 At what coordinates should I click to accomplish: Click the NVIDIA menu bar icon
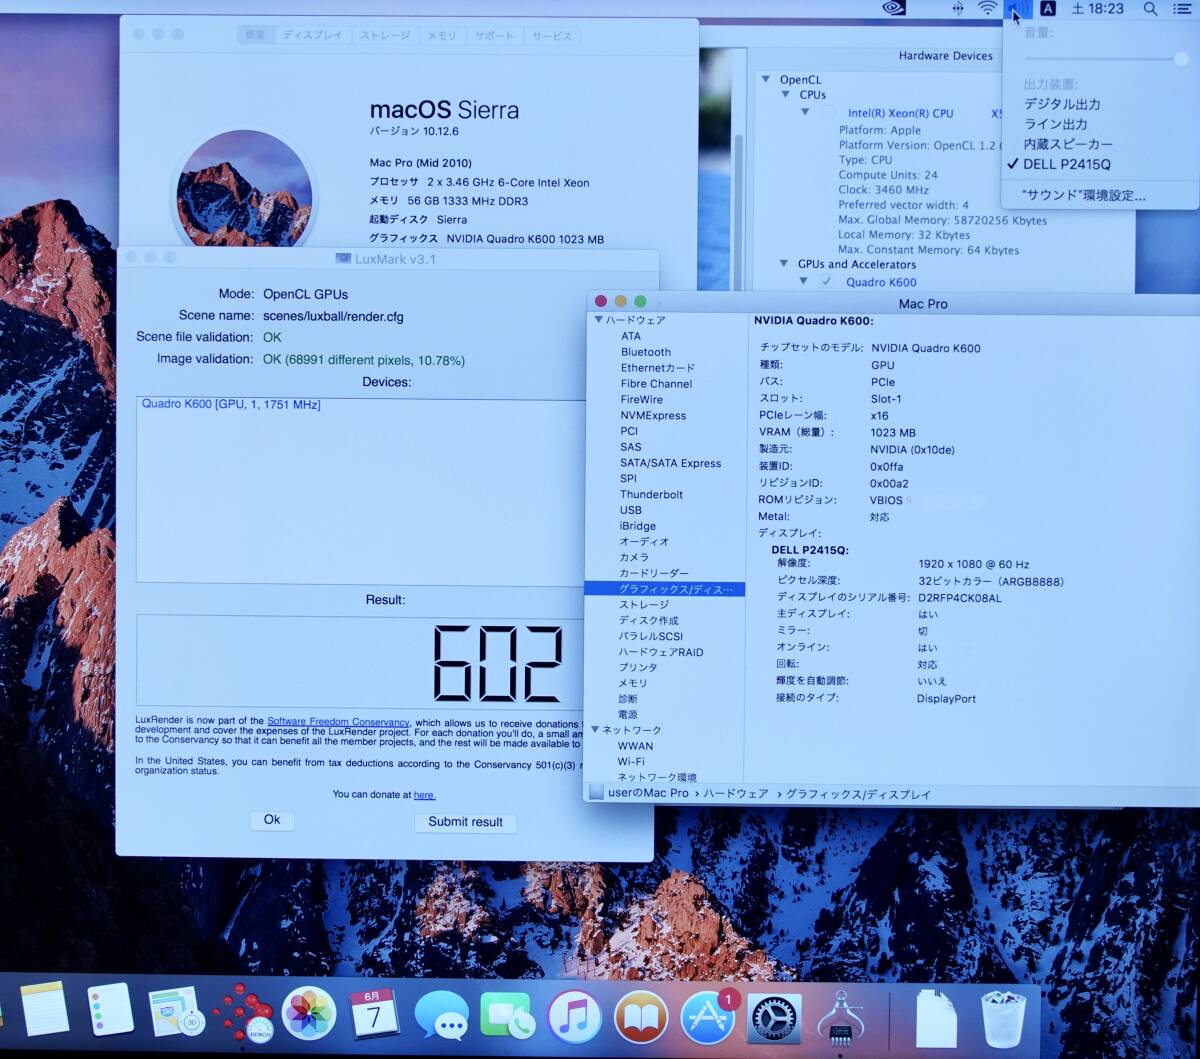[x=894, y=8]
